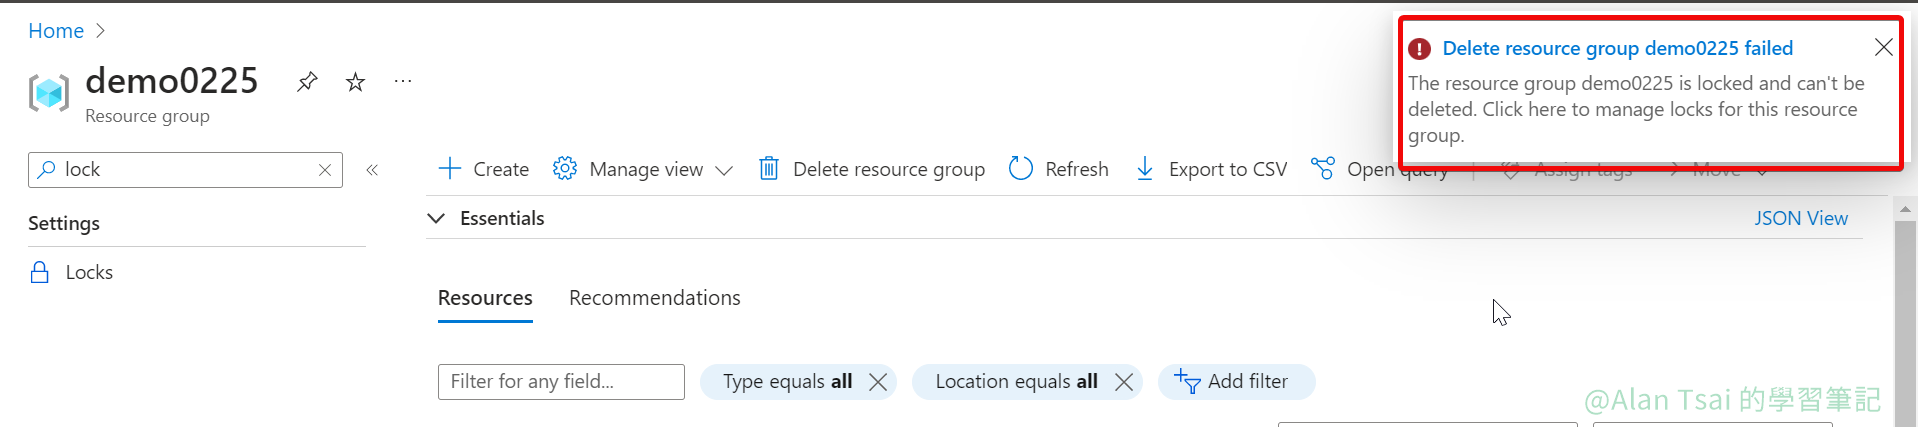This screenshot has height=427, width=1918.
Task: Open Locks in Settings menu
Action: (x=89, y=272)
